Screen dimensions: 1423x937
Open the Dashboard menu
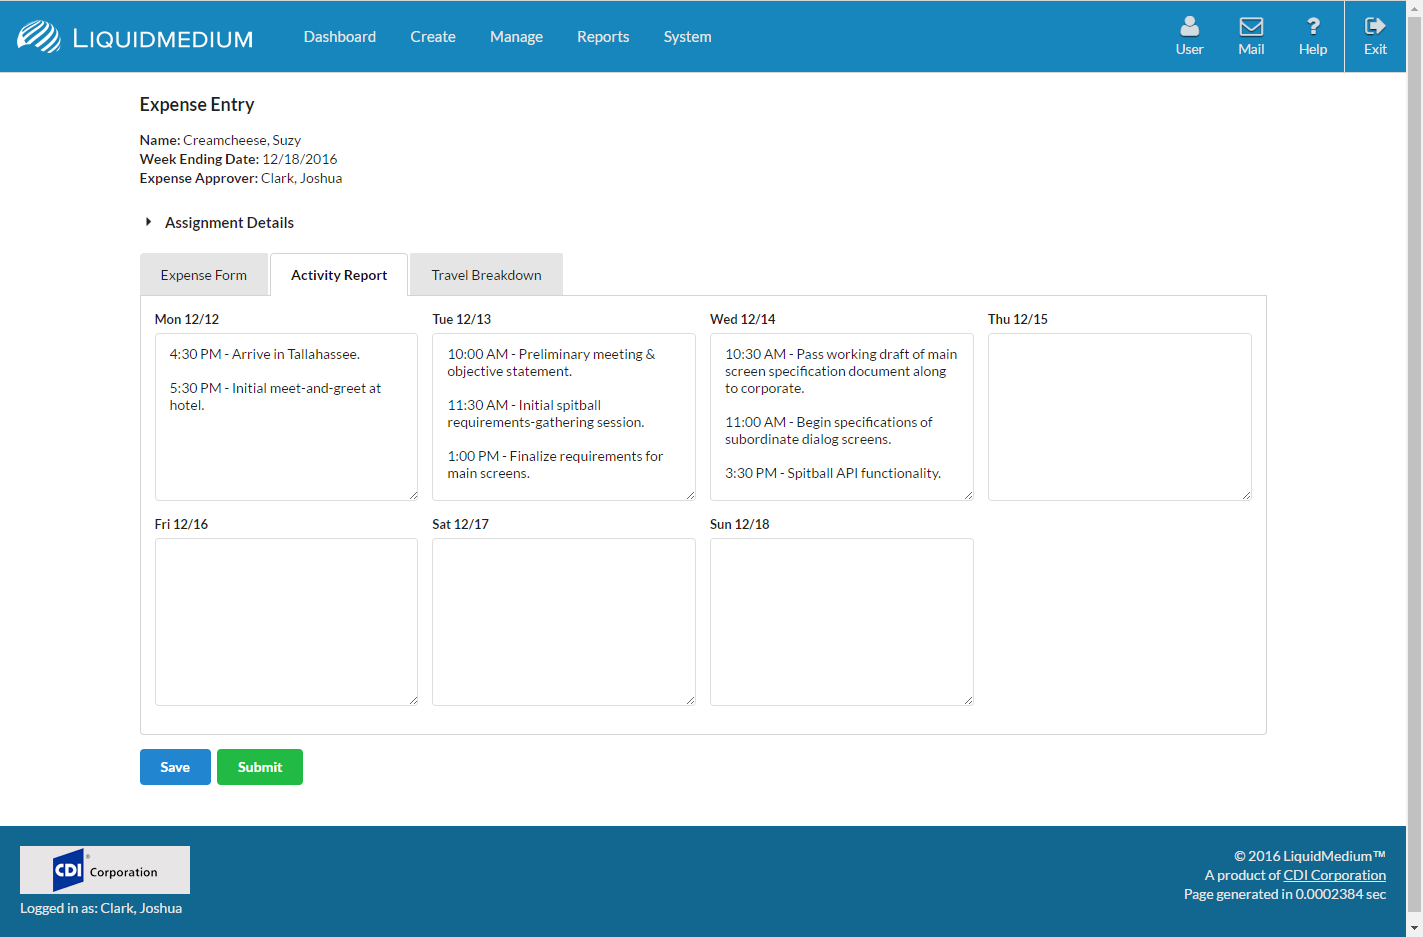coord(340,37)
